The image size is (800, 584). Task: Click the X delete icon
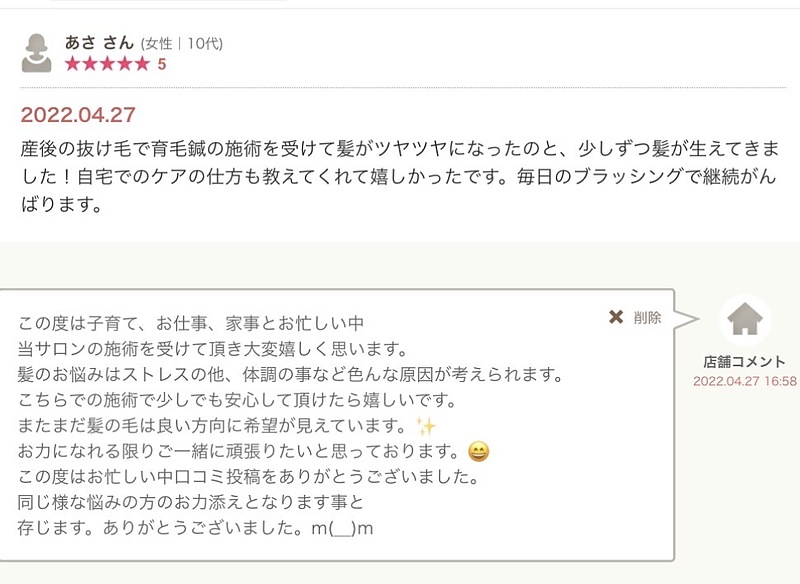616,317
